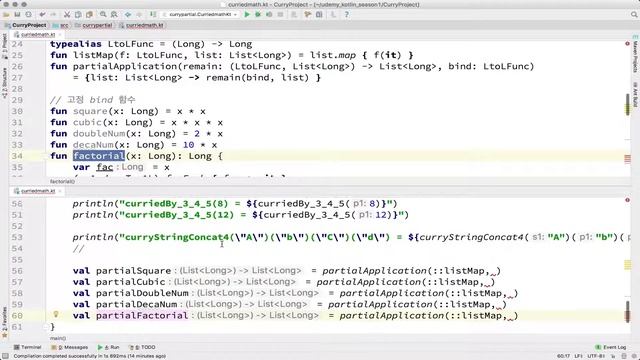Click the Back navigation arrow icon
The width and height of the screenshot is (640, 360).
[128, 15]
